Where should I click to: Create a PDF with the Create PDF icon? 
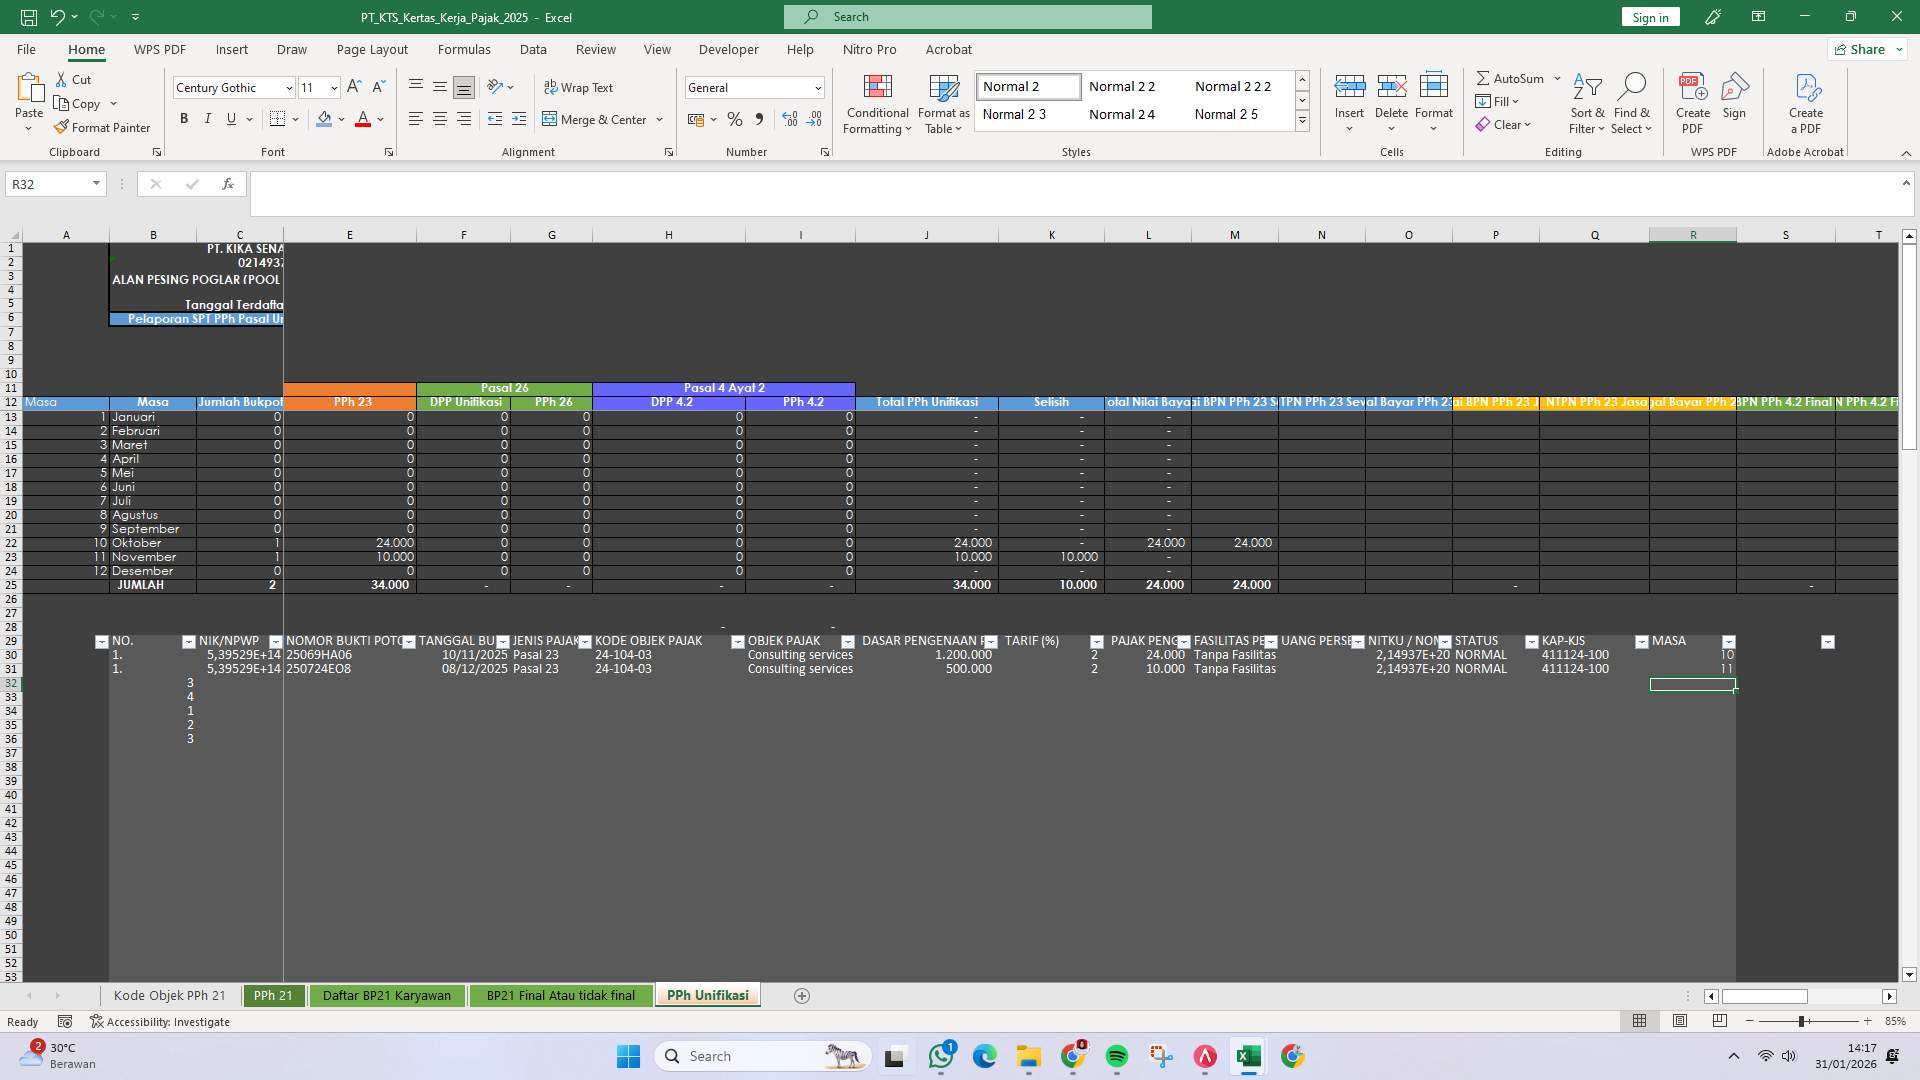click(x=1693, y=100)
